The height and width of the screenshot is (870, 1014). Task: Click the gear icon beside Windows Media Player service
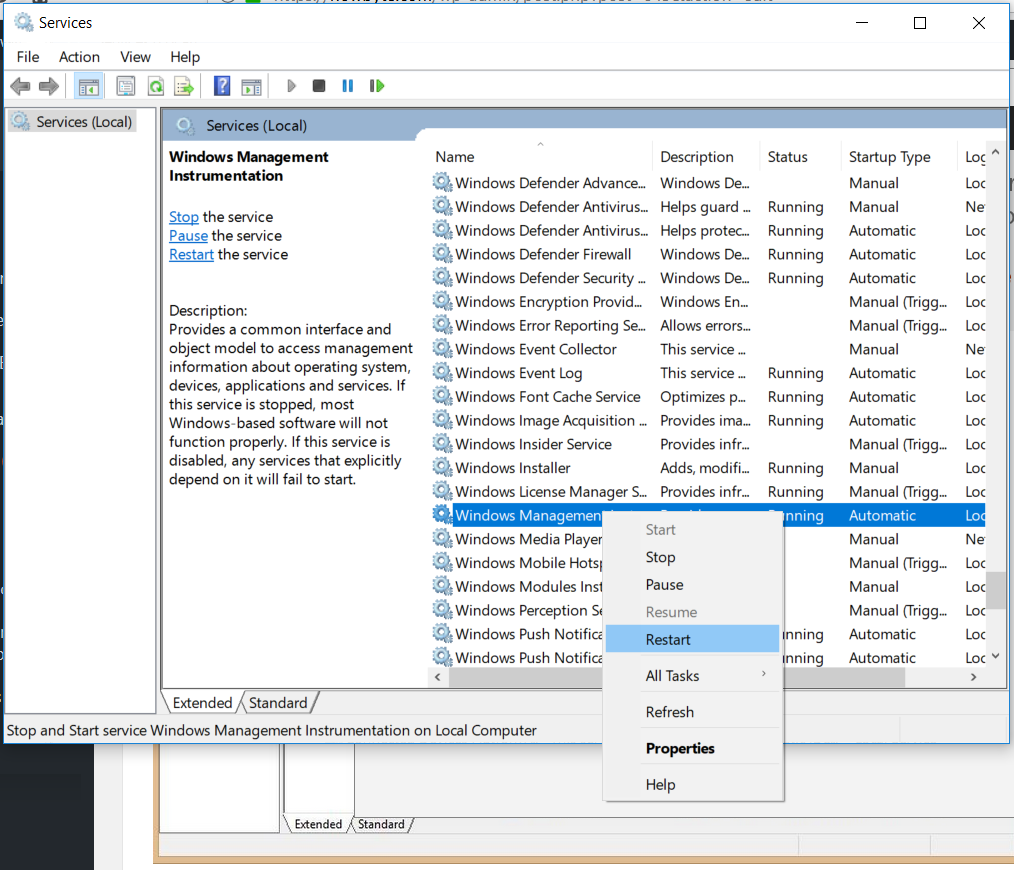442,539
